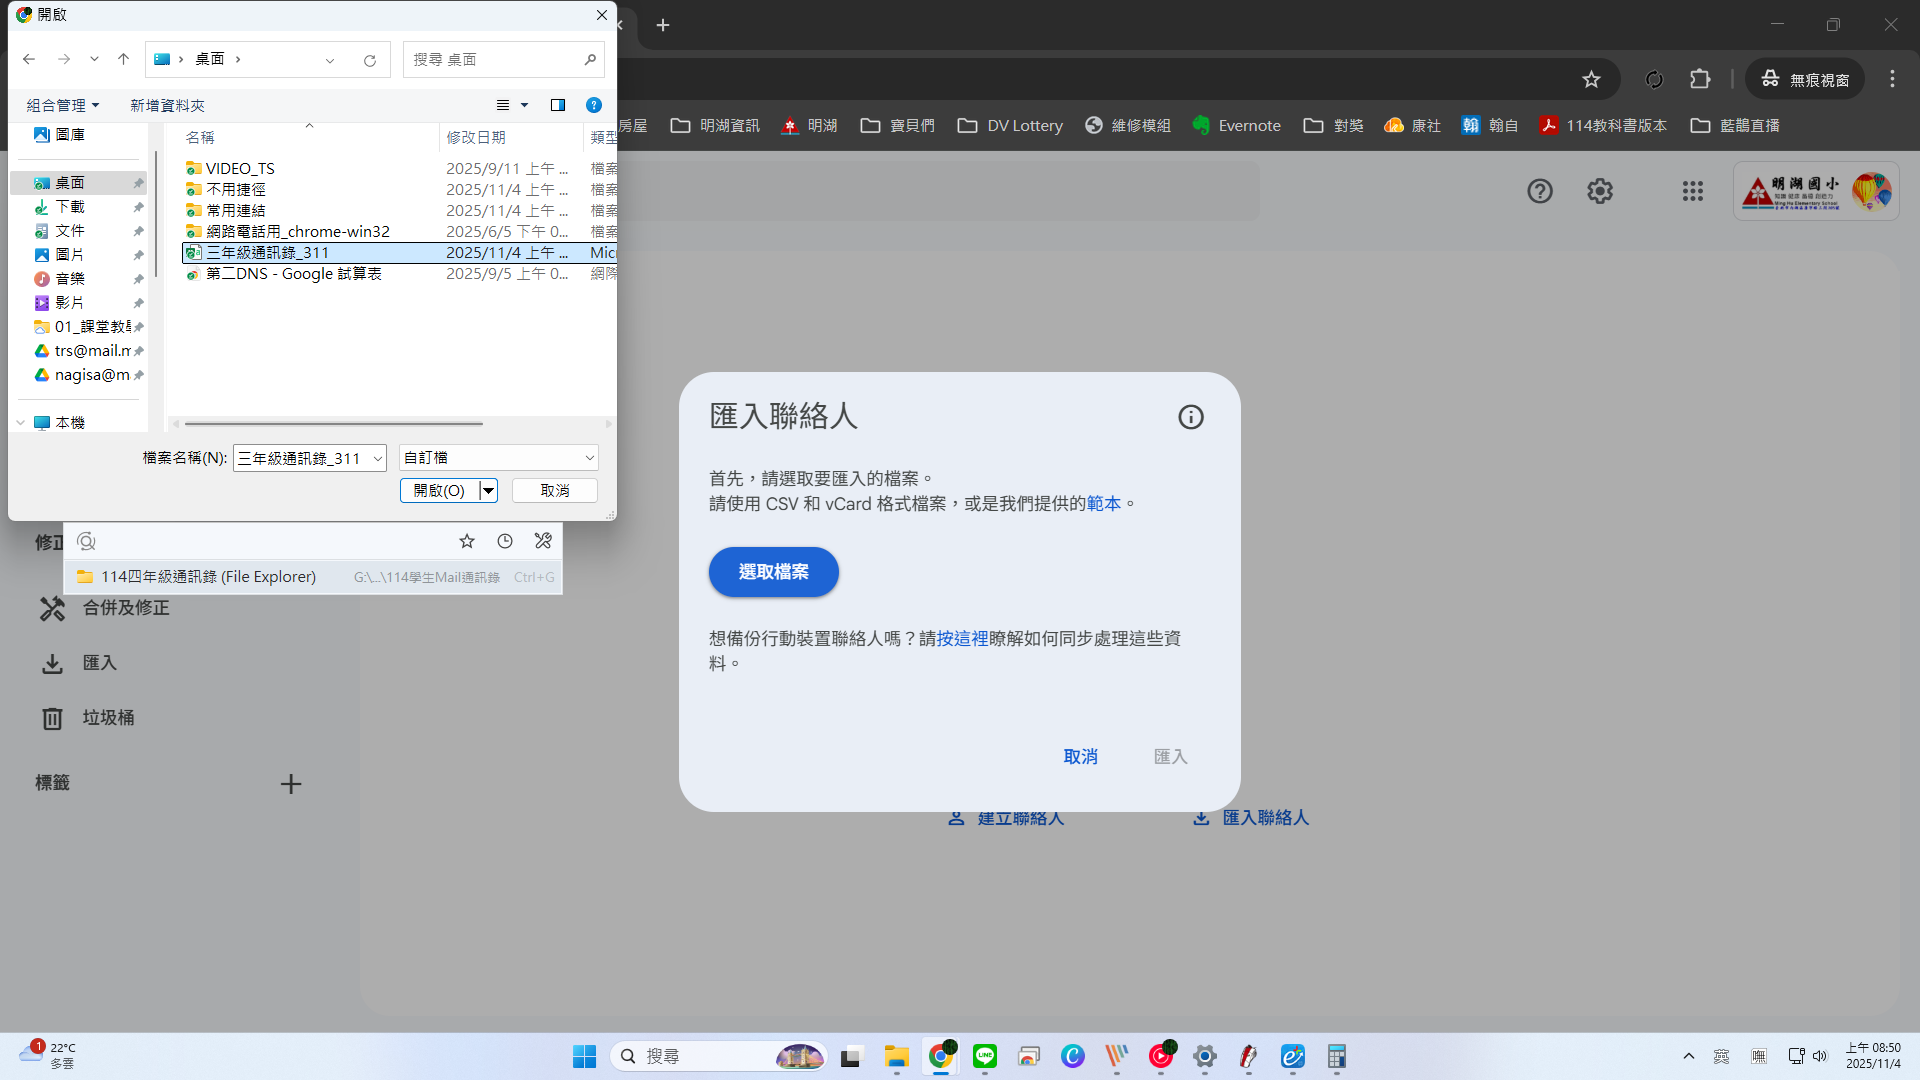The height and width of the screenshot is (1080, 1920).
Task: Open the settings gear icon in Contacts
Action: [x=1600, y=191]
